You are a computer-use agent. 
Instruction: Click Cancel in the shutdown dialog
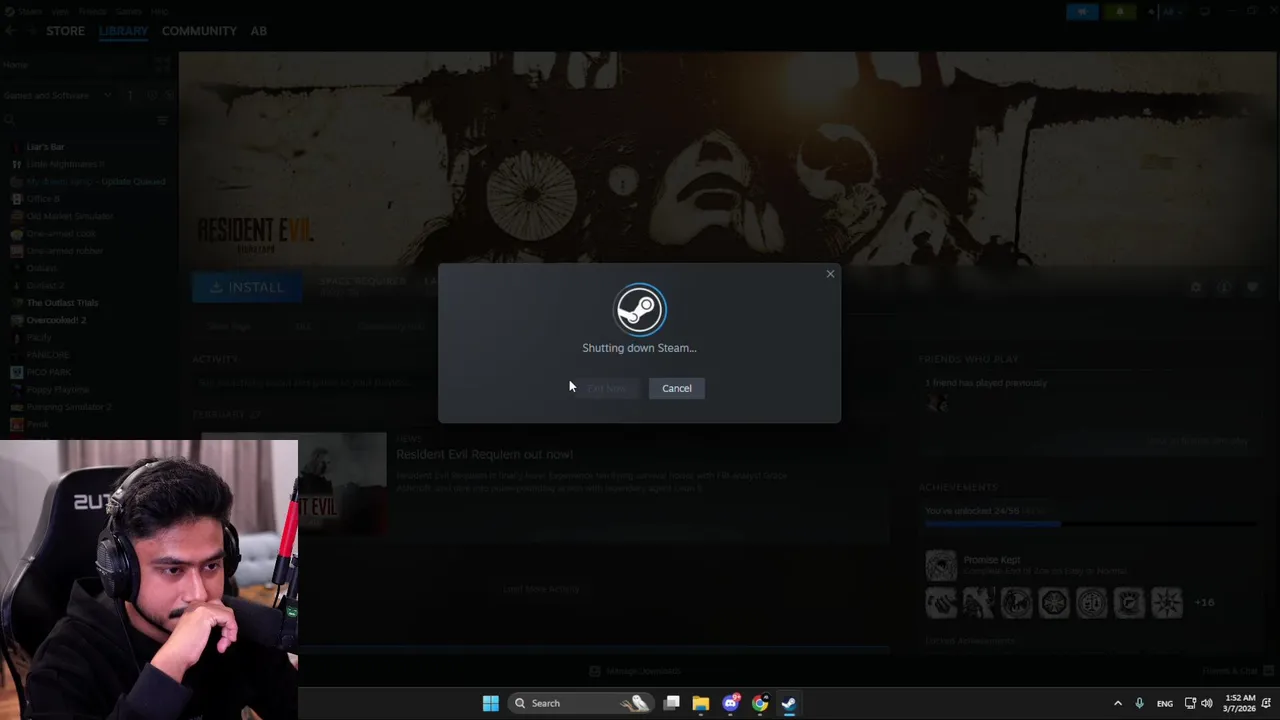(676, 388)
